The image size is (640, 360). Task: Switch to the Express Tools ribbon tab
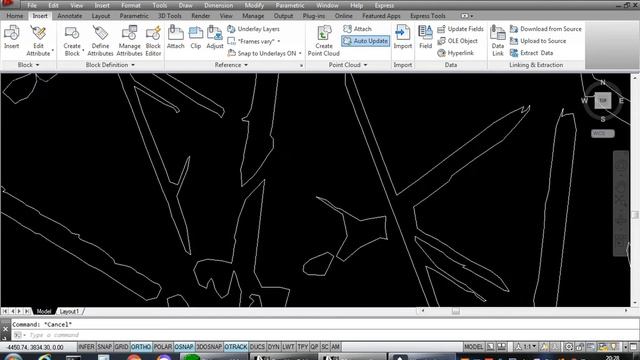428,16
